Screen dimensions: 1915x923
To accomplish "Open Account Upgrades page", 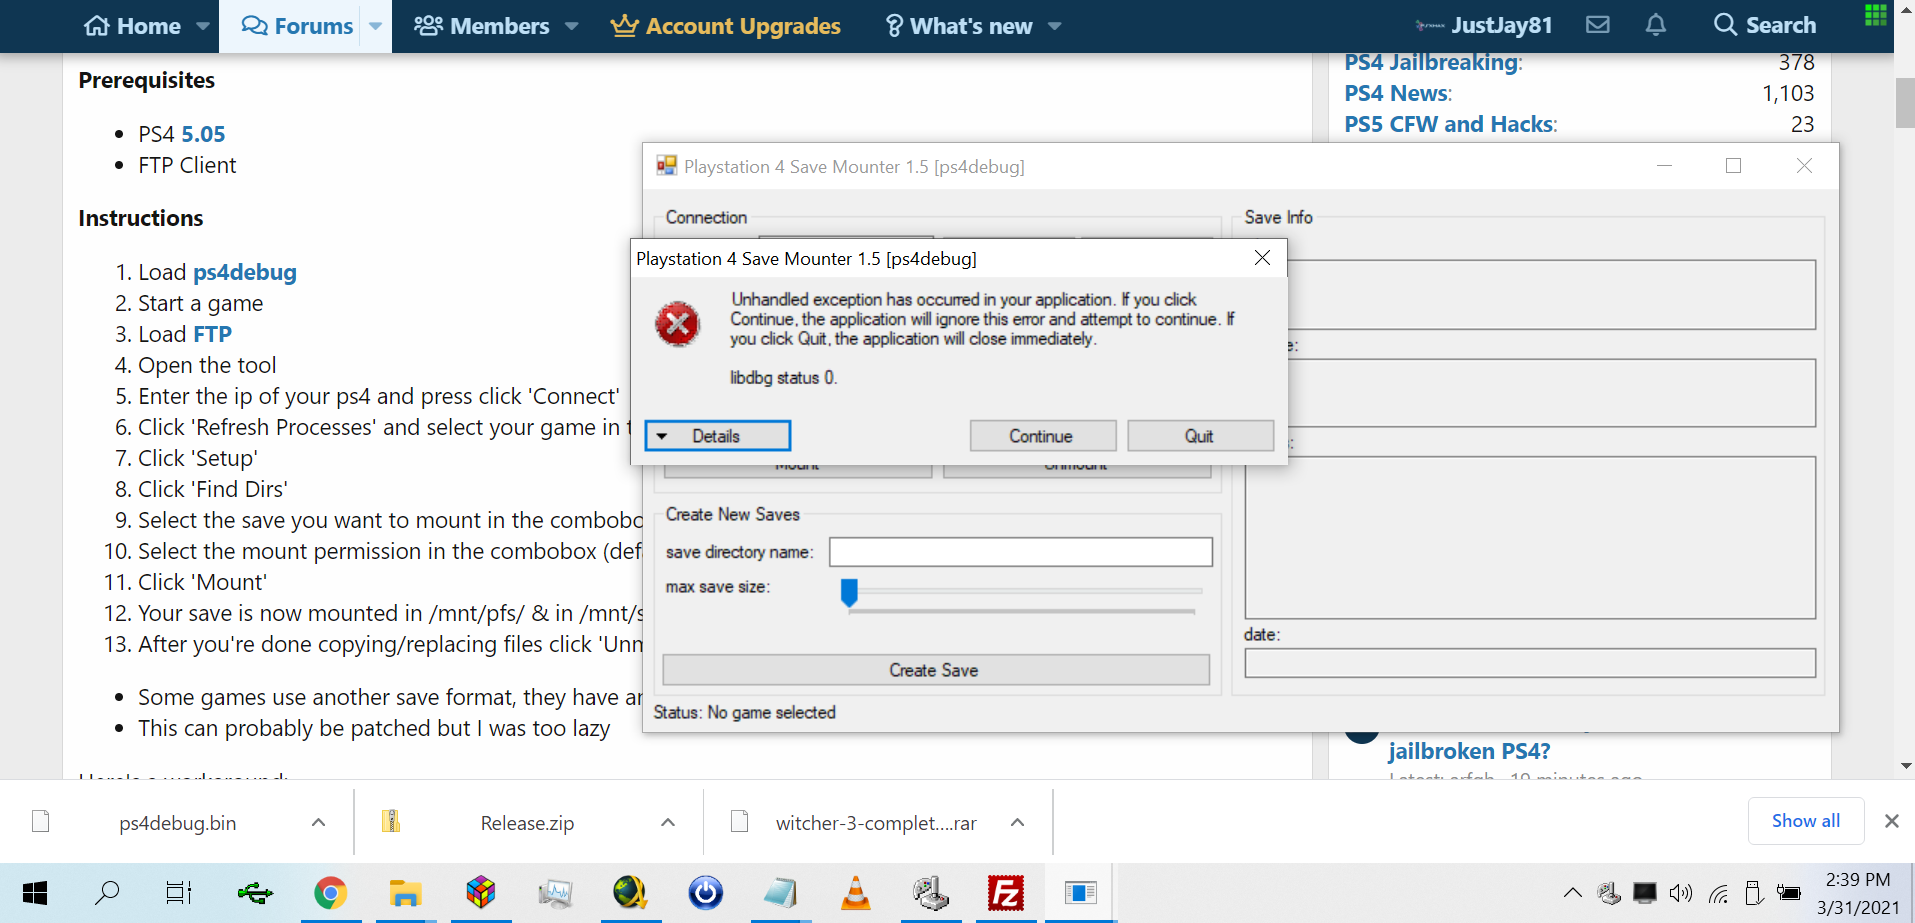I will point(726,26).
